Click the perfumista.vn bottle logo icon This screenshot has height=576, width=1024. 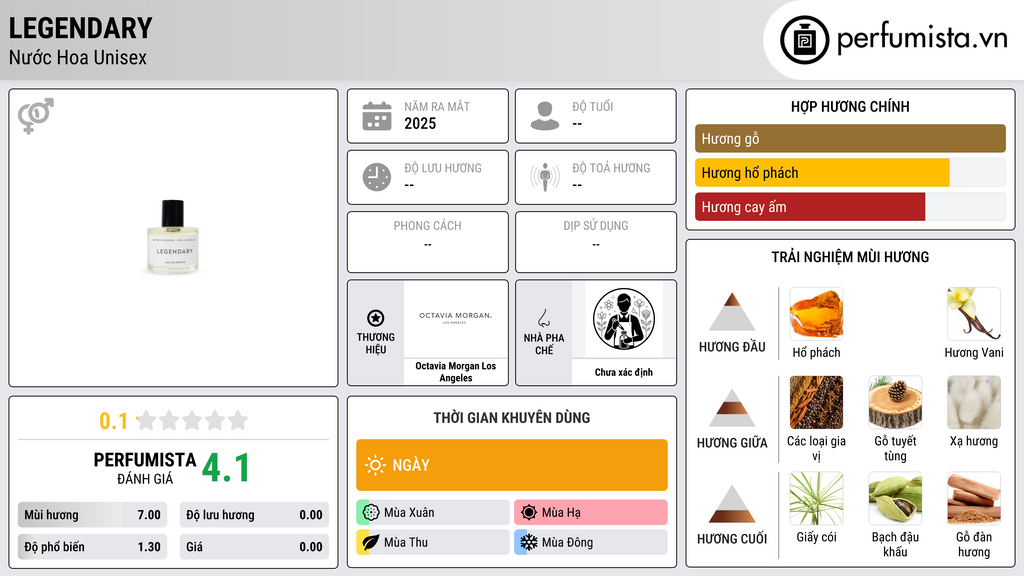tap(804, 40)
